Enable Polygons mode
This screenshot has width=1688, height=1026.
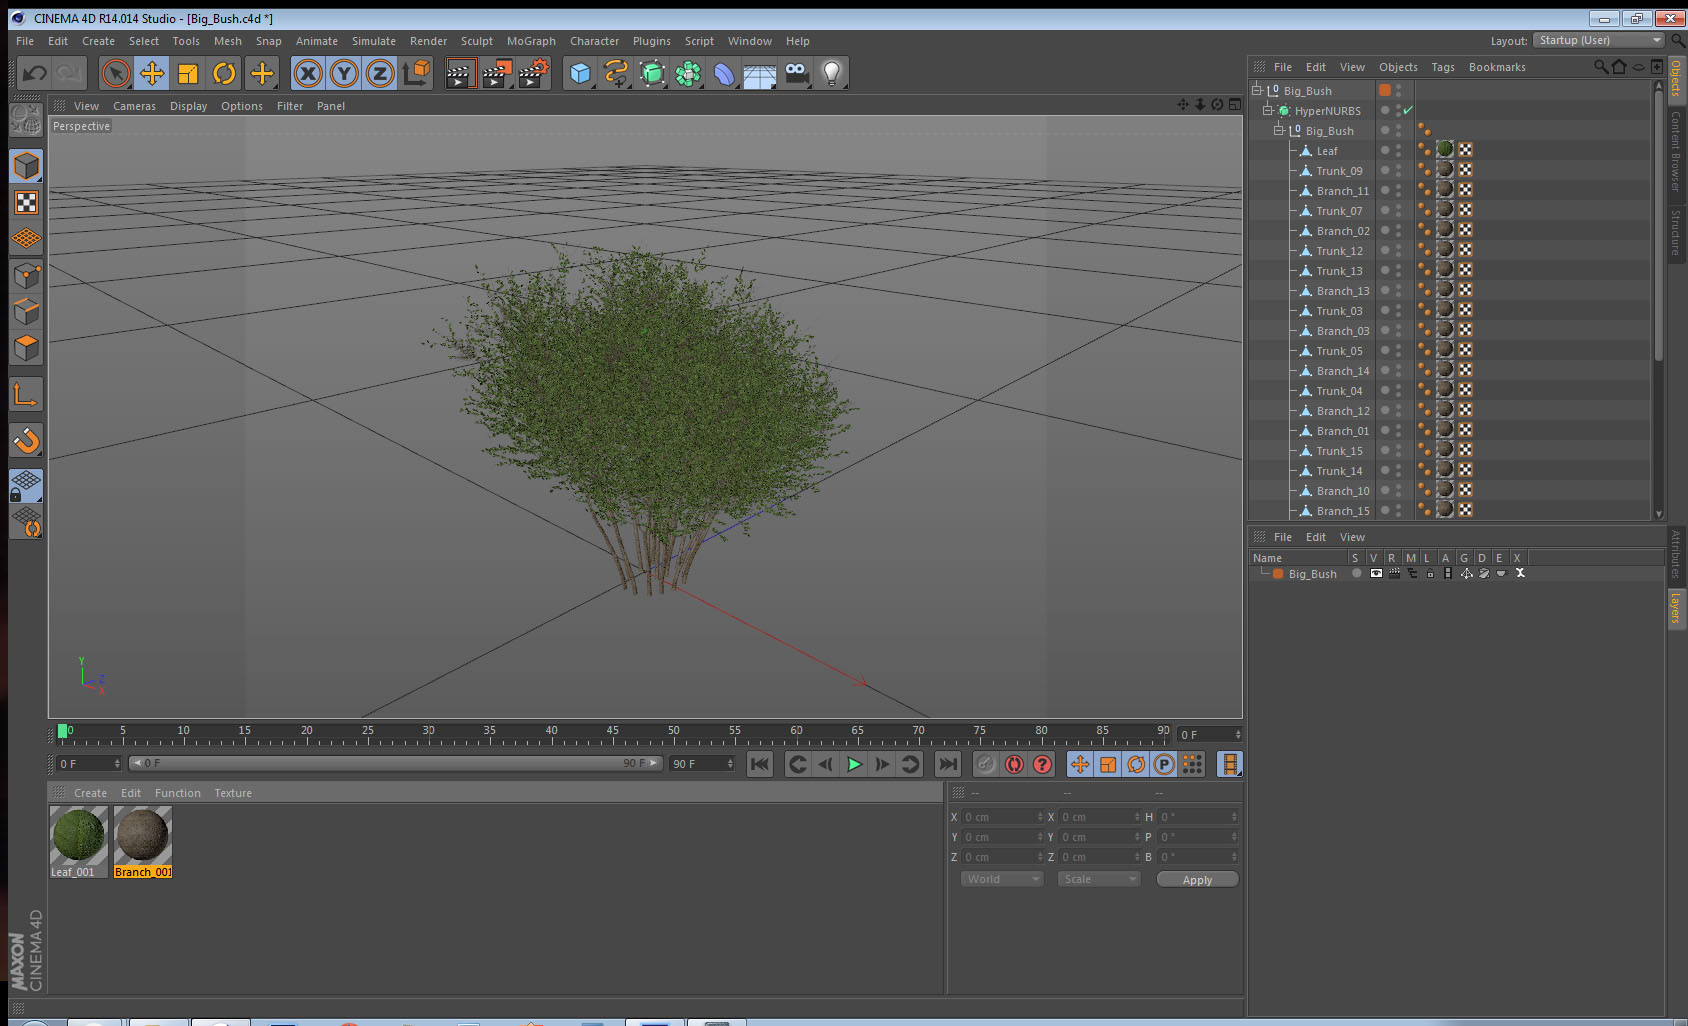[x=26, y=347]
